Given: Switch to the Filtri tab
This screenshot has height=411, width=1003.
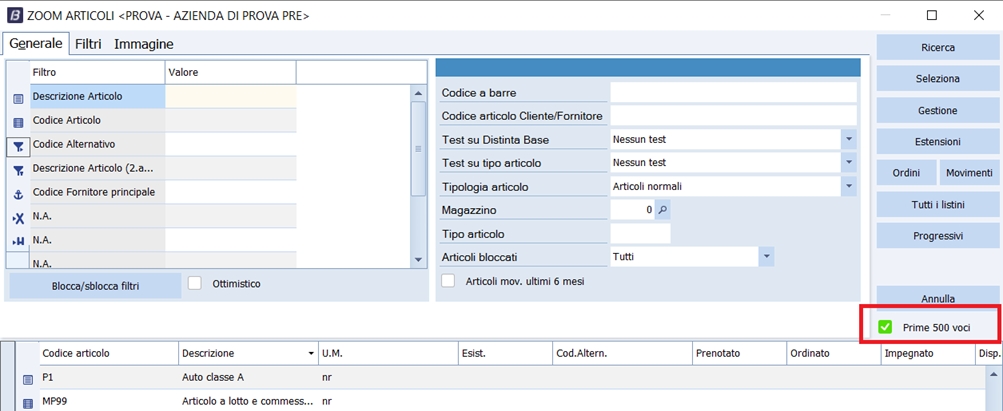Looking at the screenshot, I should [x=88, y=44].
